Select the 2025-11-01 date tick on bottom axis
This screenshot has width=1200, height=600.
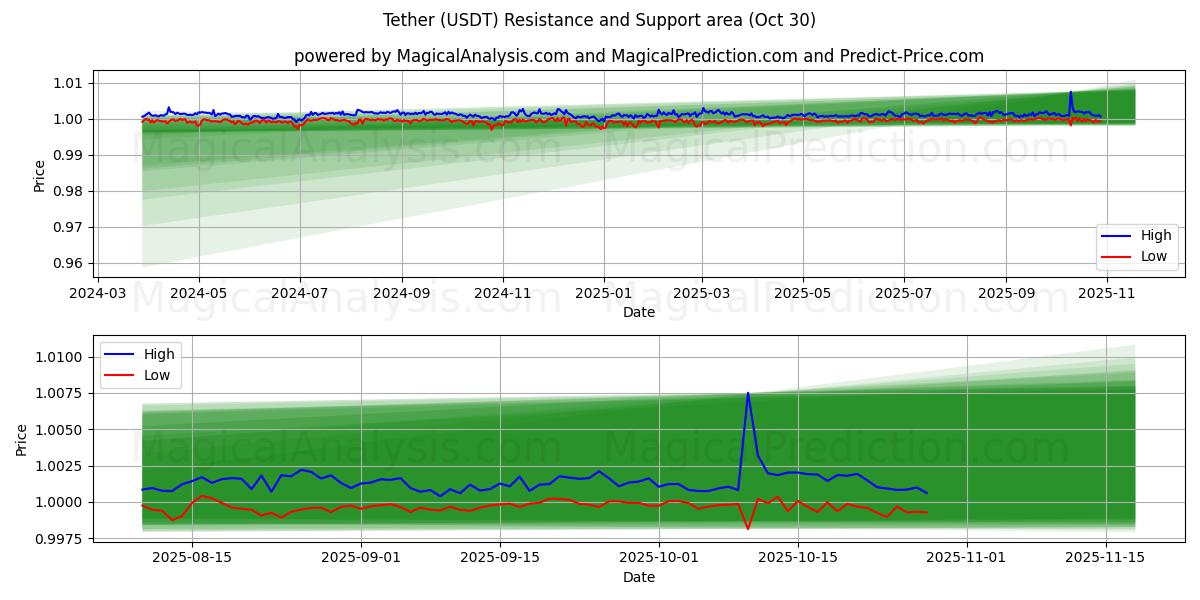(x=967, y=556)
